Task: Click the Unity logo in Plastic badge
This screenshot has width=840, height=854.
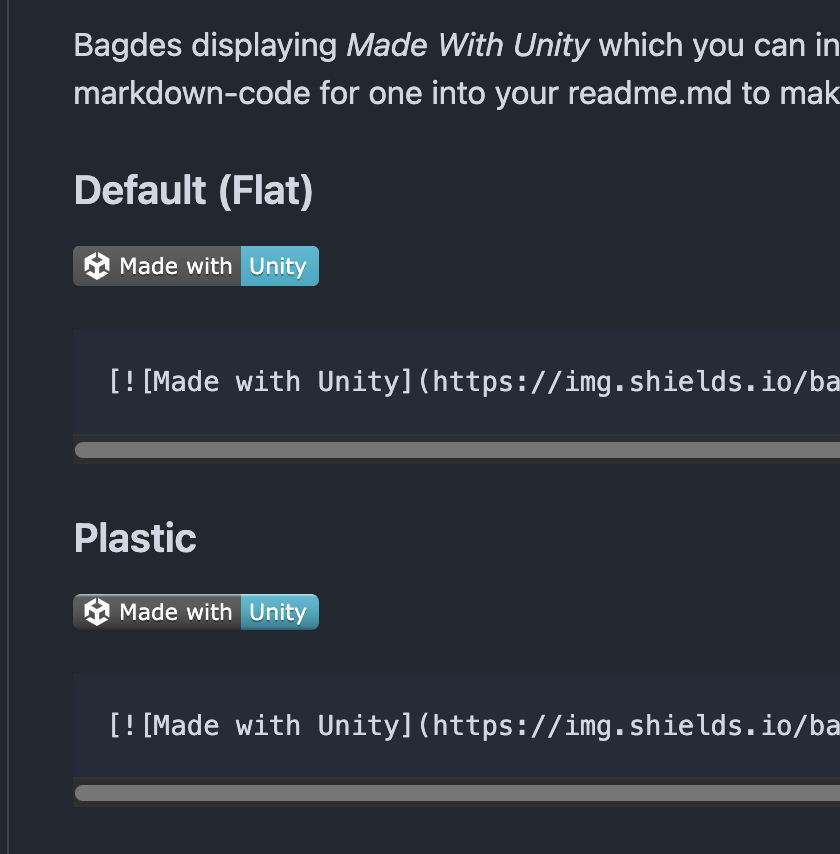Action: (x=97, y=612)
